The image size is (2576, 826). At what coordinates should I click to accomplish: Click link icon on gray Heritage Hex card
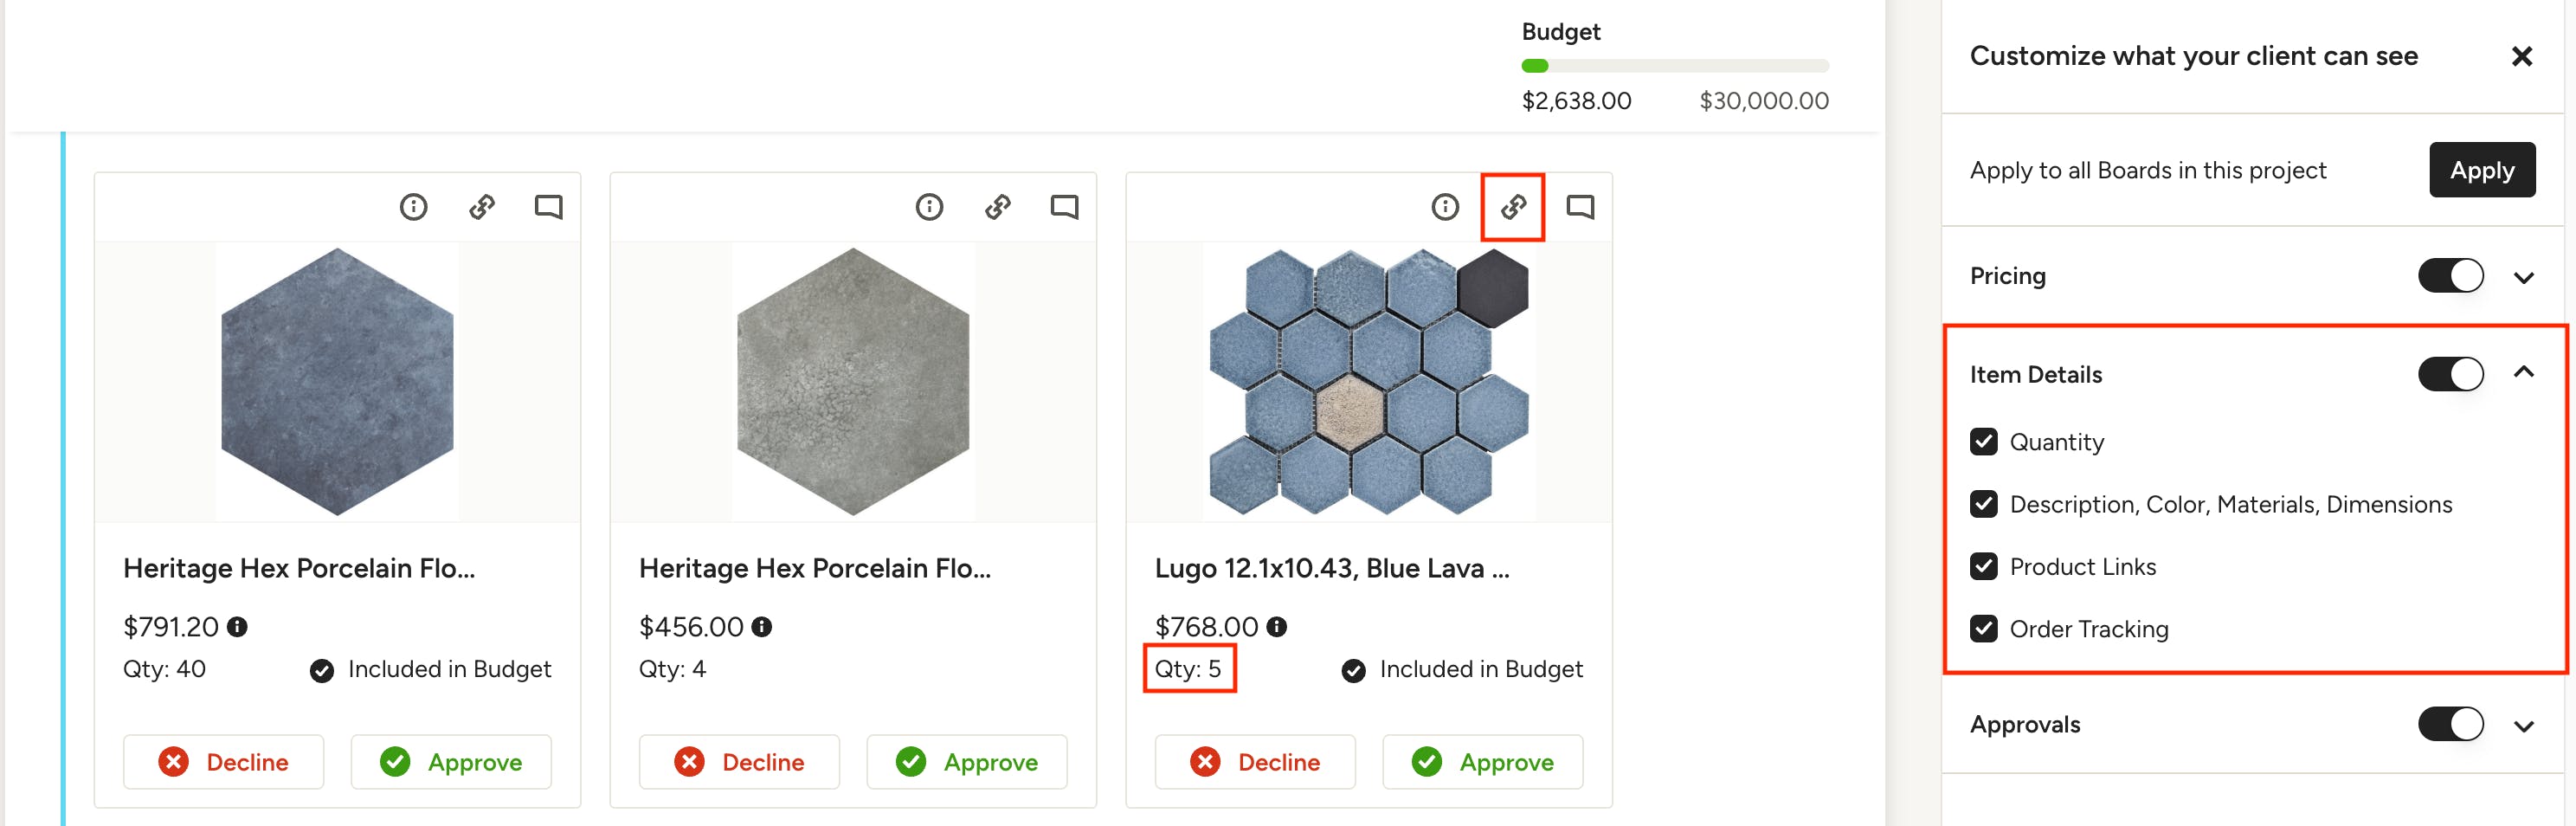tap(997, 207)
